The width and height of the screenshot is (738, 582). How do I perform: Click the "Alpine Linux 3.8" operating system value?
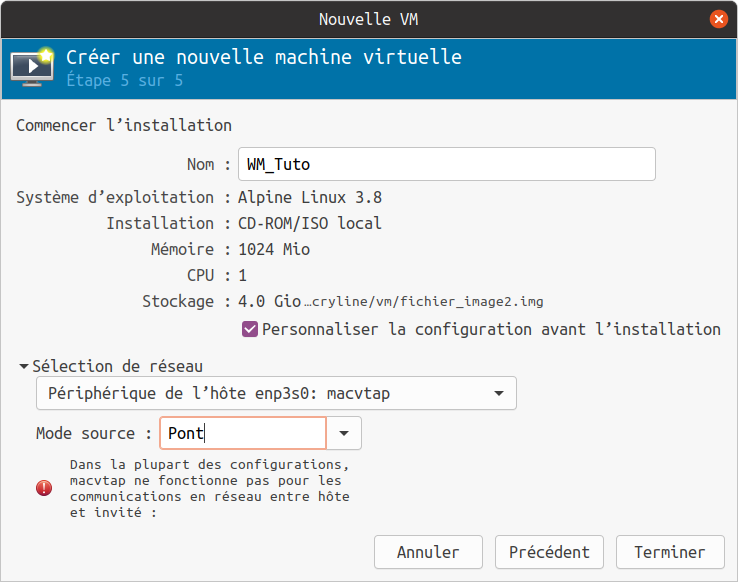pos(310,197)
